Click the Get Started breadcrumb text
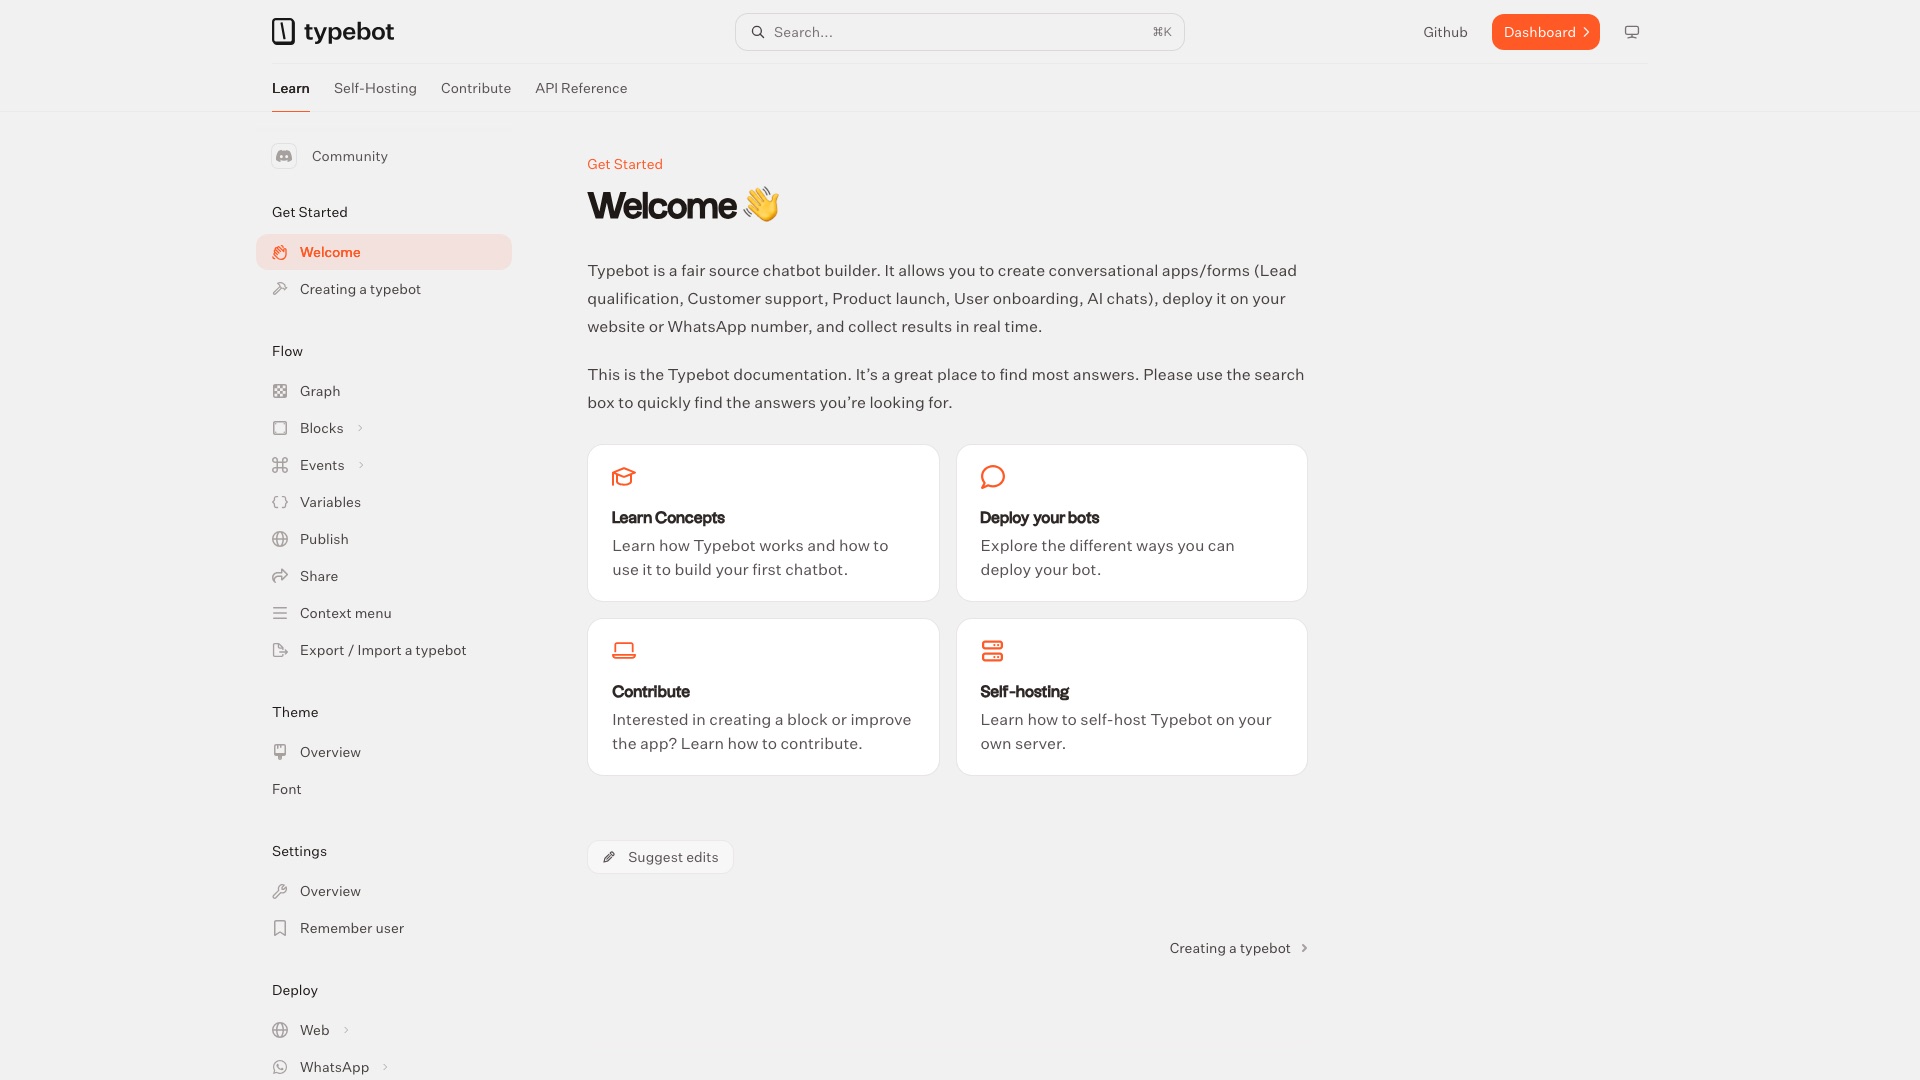Image resolution: width=1920 pixels, height=1080 pixels. (x=625, y=164)
